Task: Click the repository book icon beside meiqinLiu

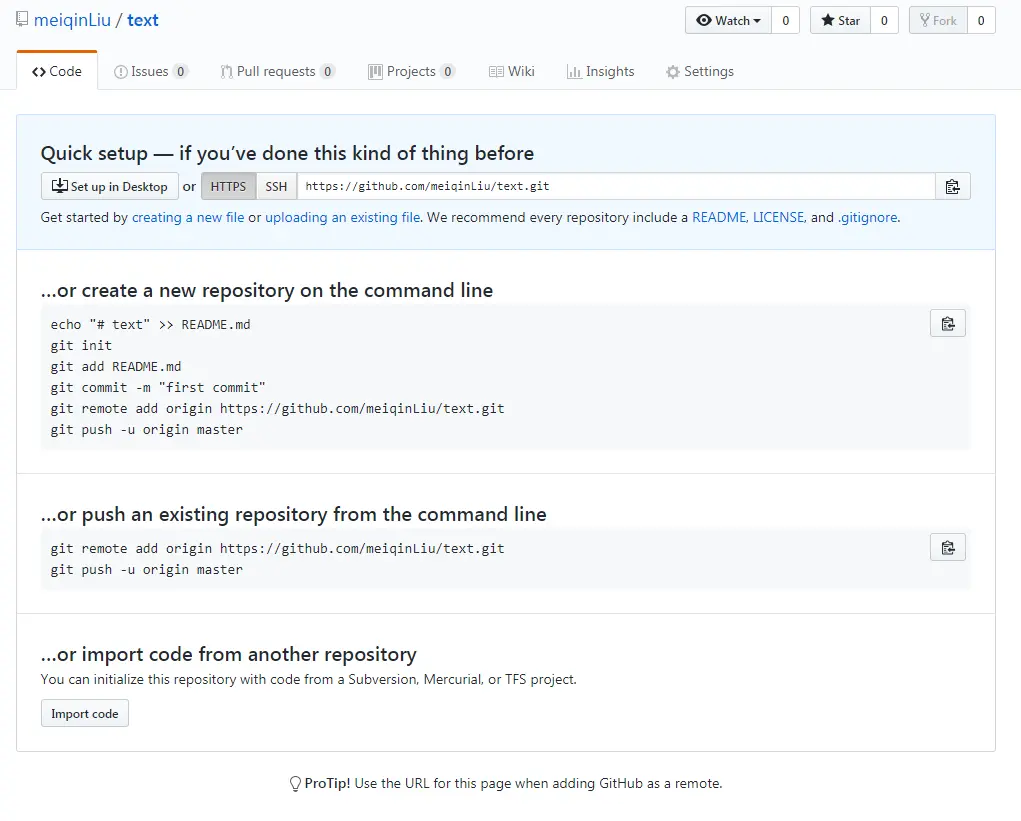Action: 22,20
